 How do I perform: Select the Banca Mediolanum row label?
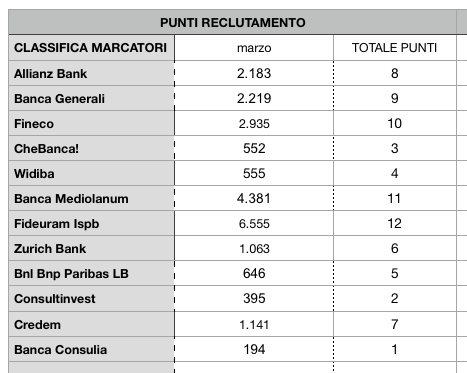[91, 198]
